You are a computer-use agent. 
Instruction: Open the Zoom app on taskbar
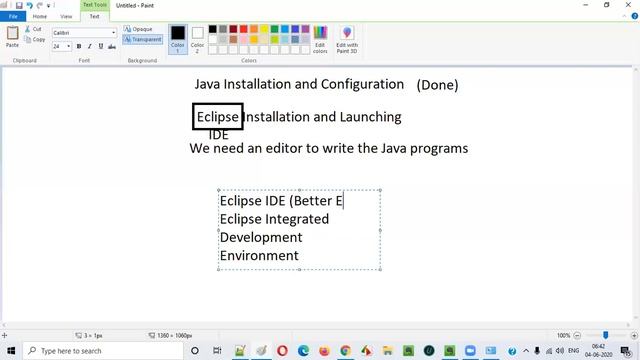470,351
